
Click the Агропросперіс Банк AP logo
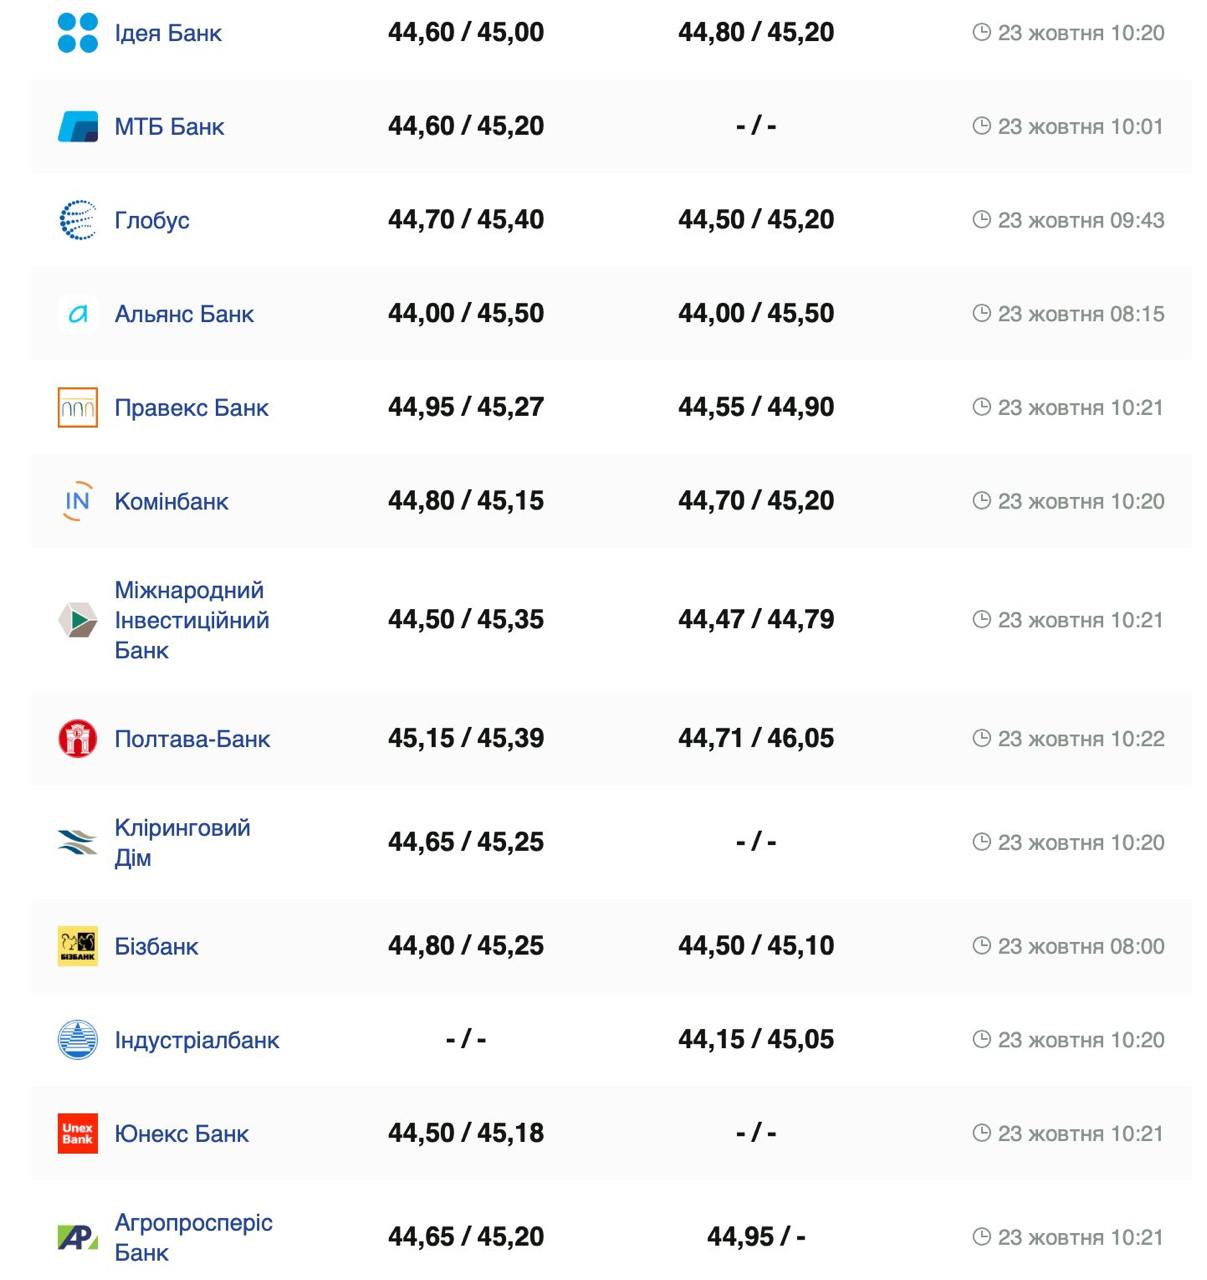(78, 1238)
